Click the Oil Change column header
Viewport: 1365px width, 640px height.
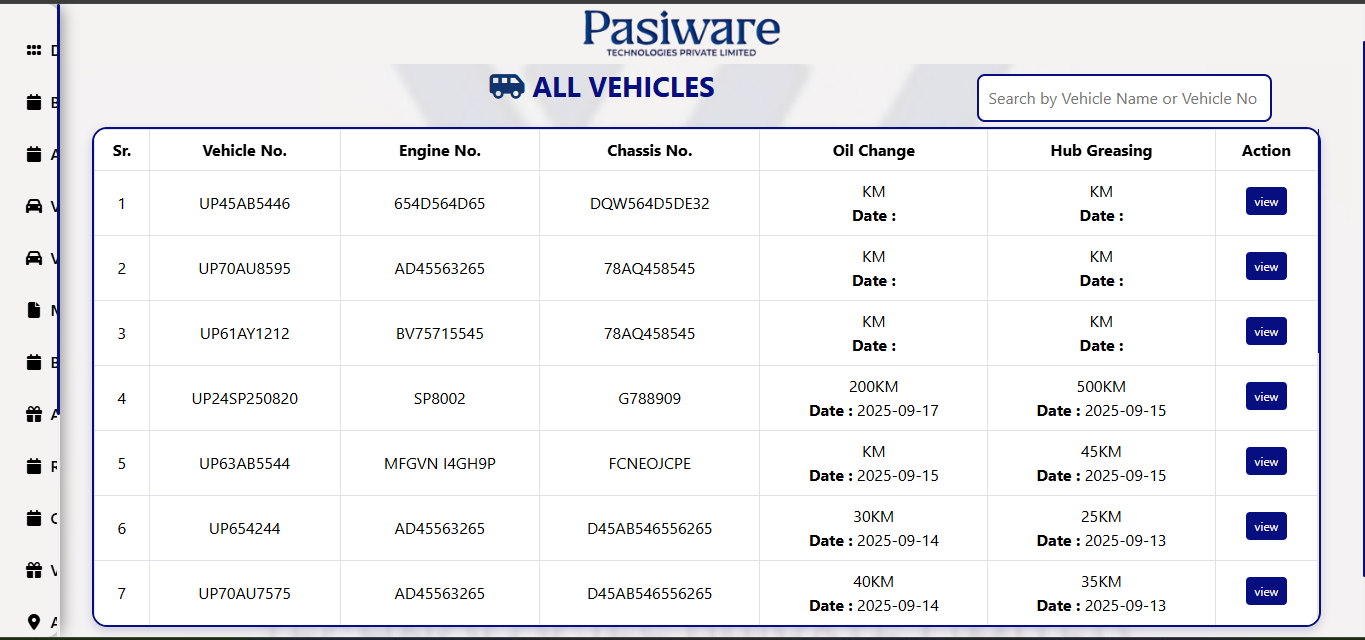point(873,151)
